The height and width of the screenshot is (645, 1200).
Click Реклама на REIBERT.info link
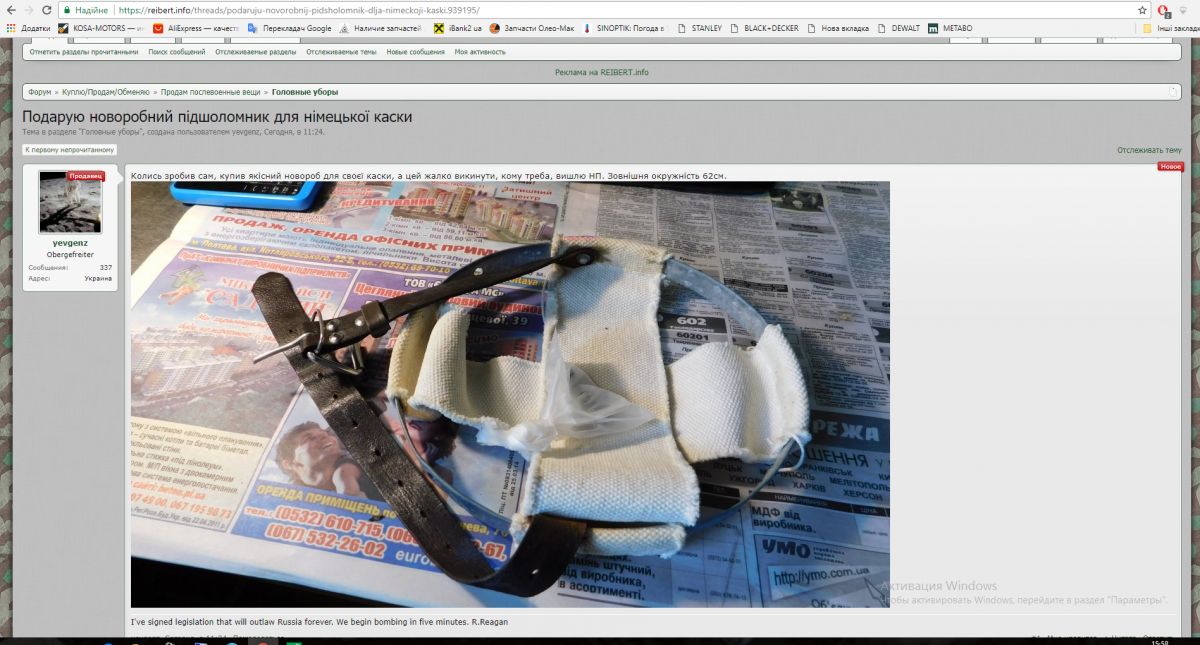(602, 72)
